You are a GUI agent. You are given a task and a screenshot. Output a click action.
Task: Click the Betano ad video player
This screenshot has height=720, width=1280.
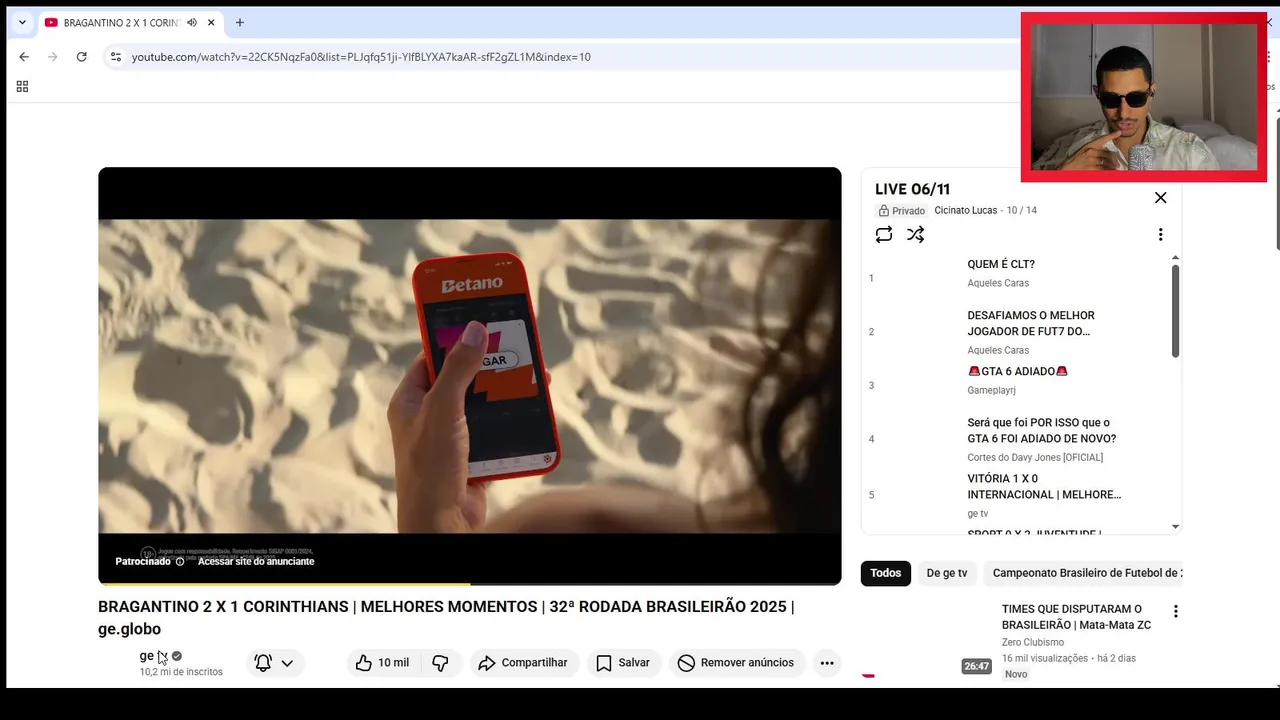(470, 375)
